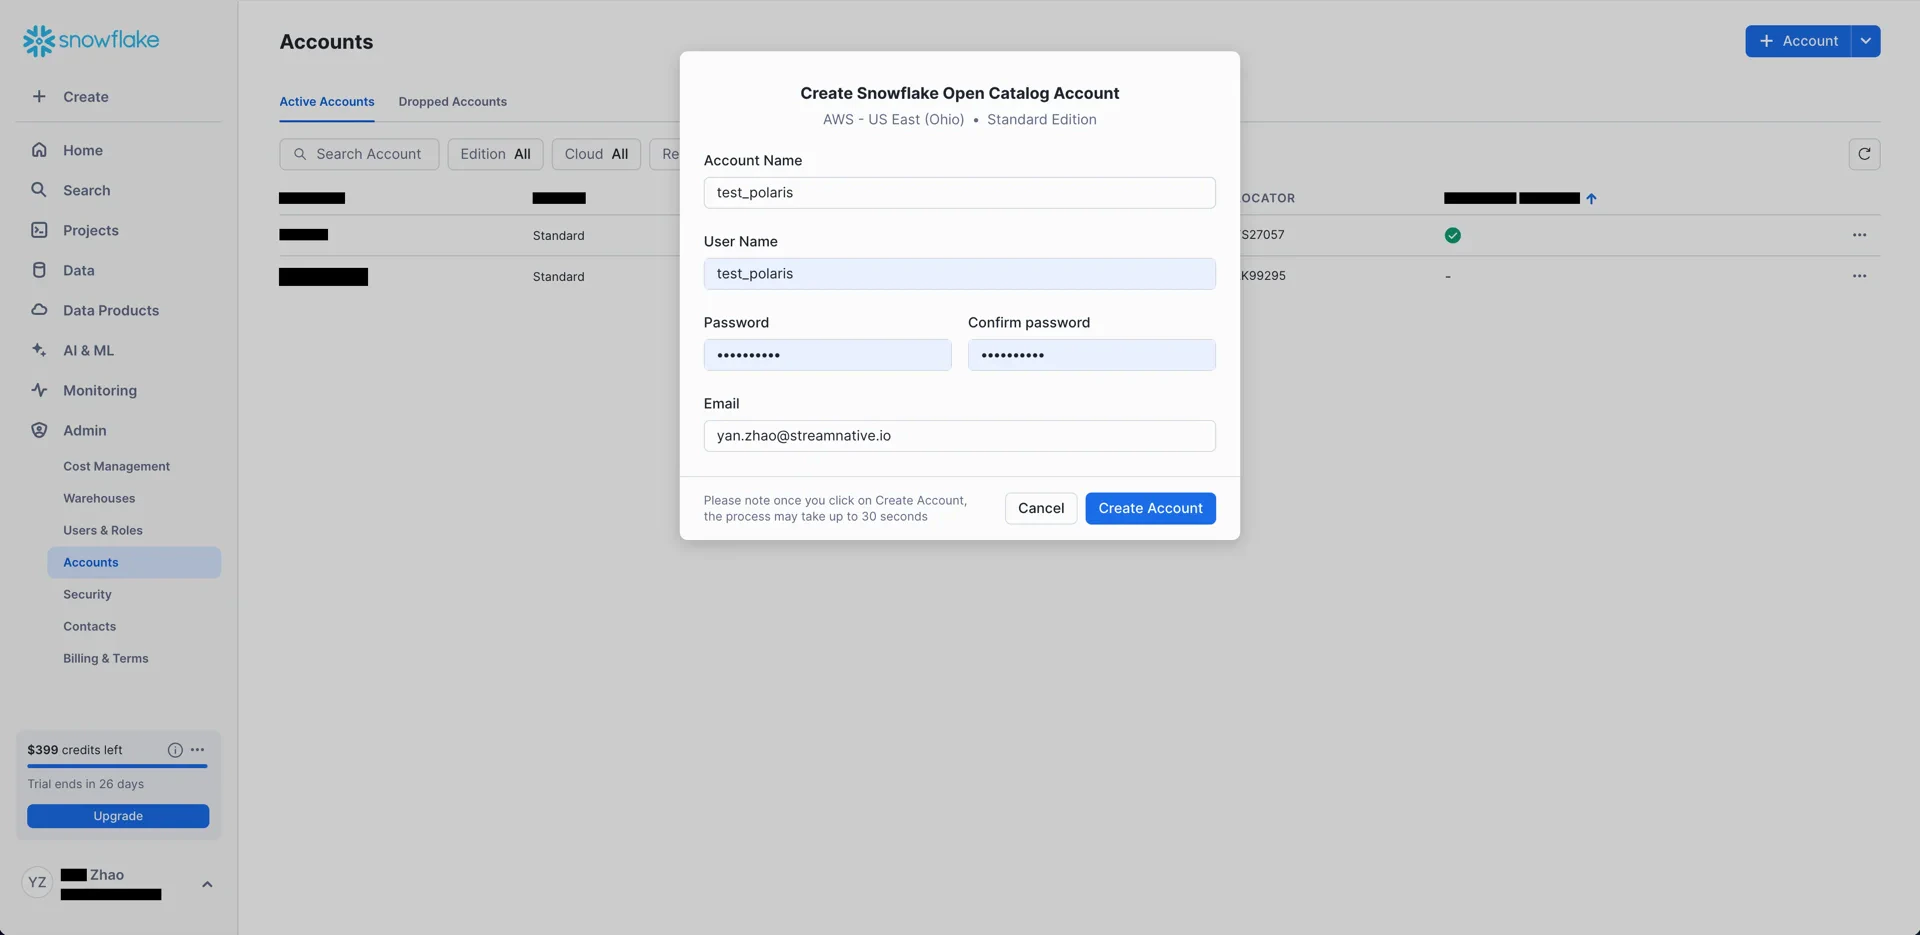
Task: Open more options for S27057 row
Action: pos(1859,235)
